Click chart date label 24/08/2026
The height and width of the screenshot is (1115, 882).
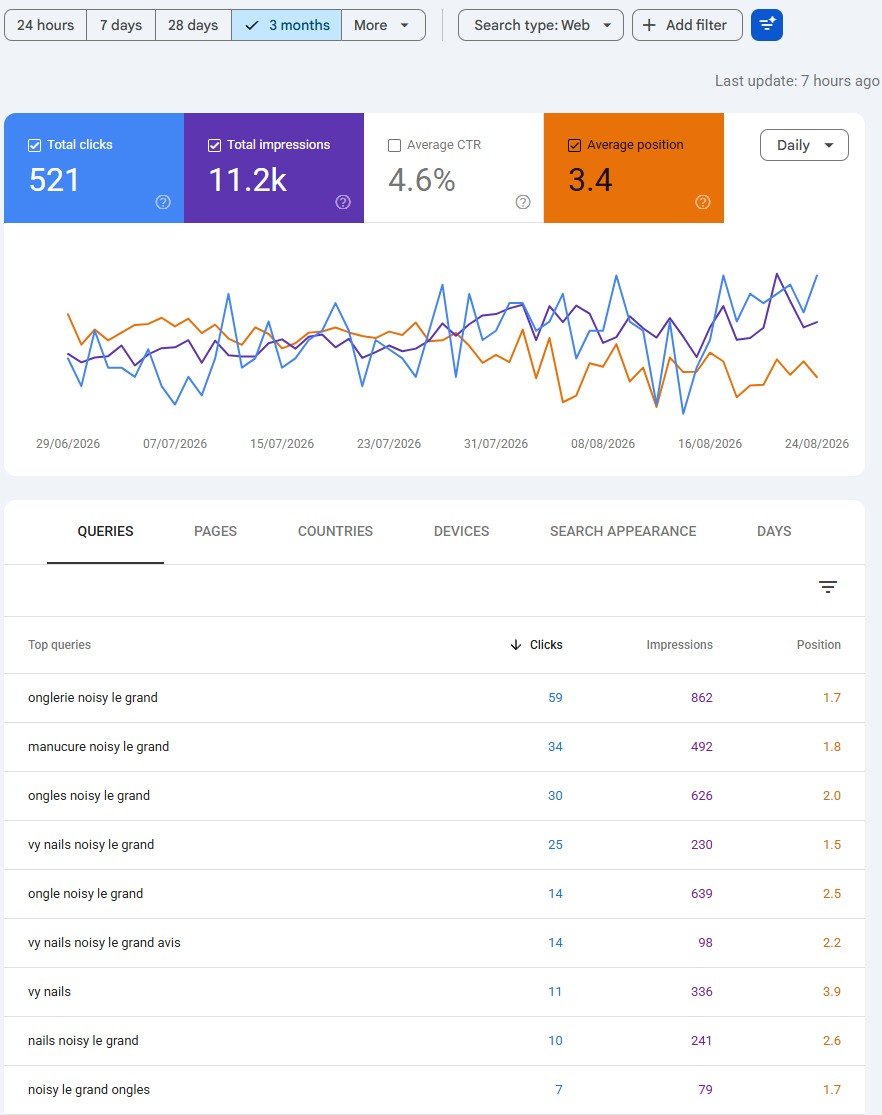point(817,444)
